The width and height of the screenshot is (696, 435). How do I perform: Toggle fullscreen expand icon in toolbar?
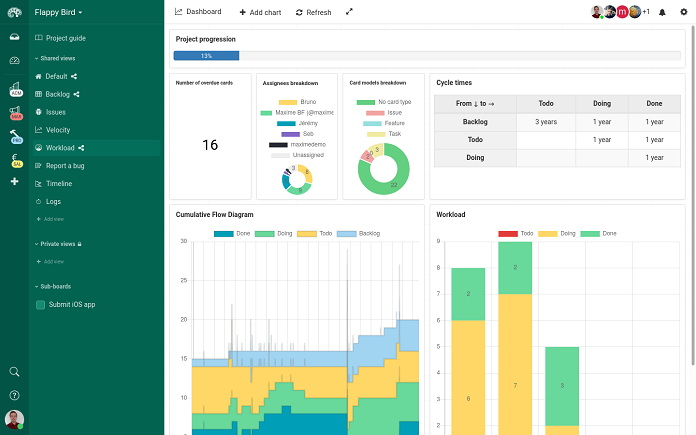pos(349,12)
